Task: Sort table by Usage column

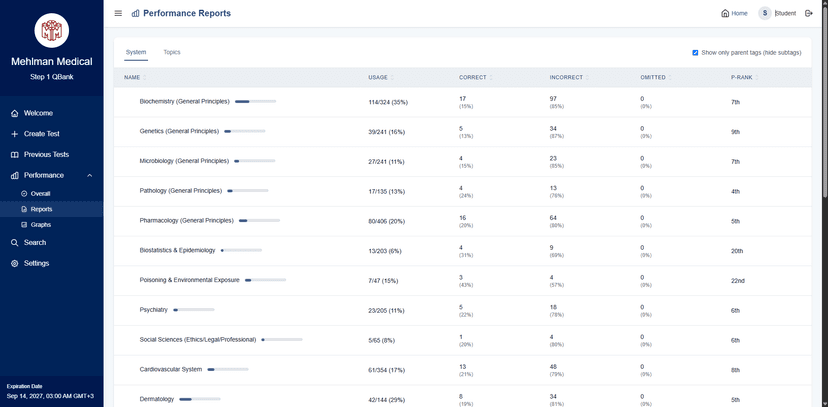Action: [x=380, y=78]
